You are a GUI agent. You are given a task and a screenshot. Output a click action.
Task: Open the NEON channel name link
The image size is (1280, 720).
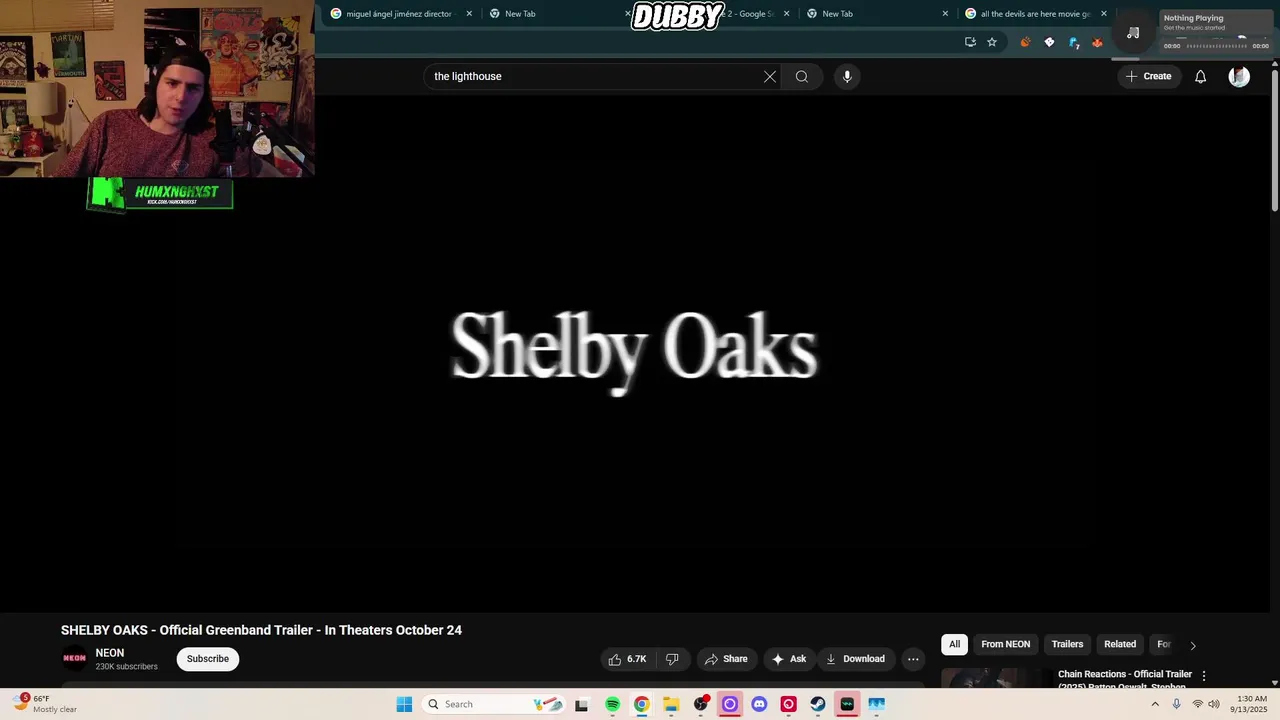110,653
